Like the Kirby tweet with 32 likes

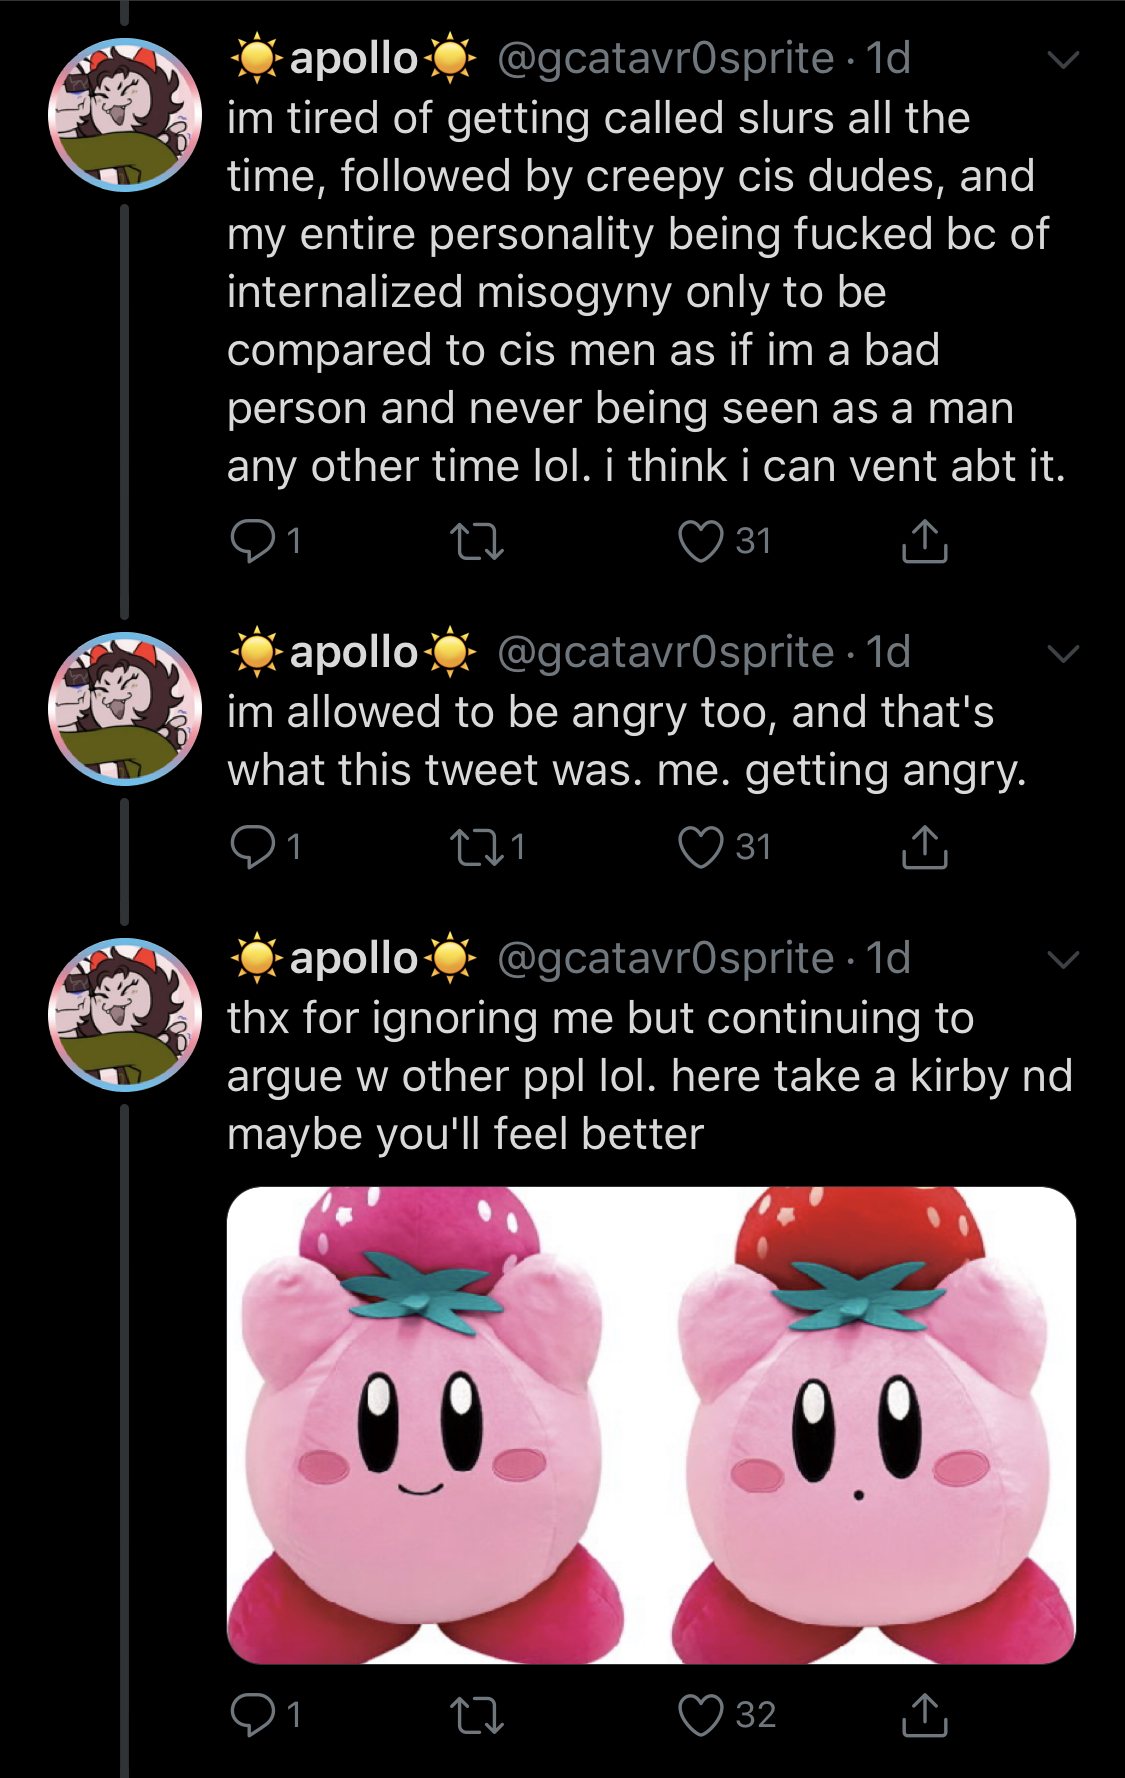700,1715
